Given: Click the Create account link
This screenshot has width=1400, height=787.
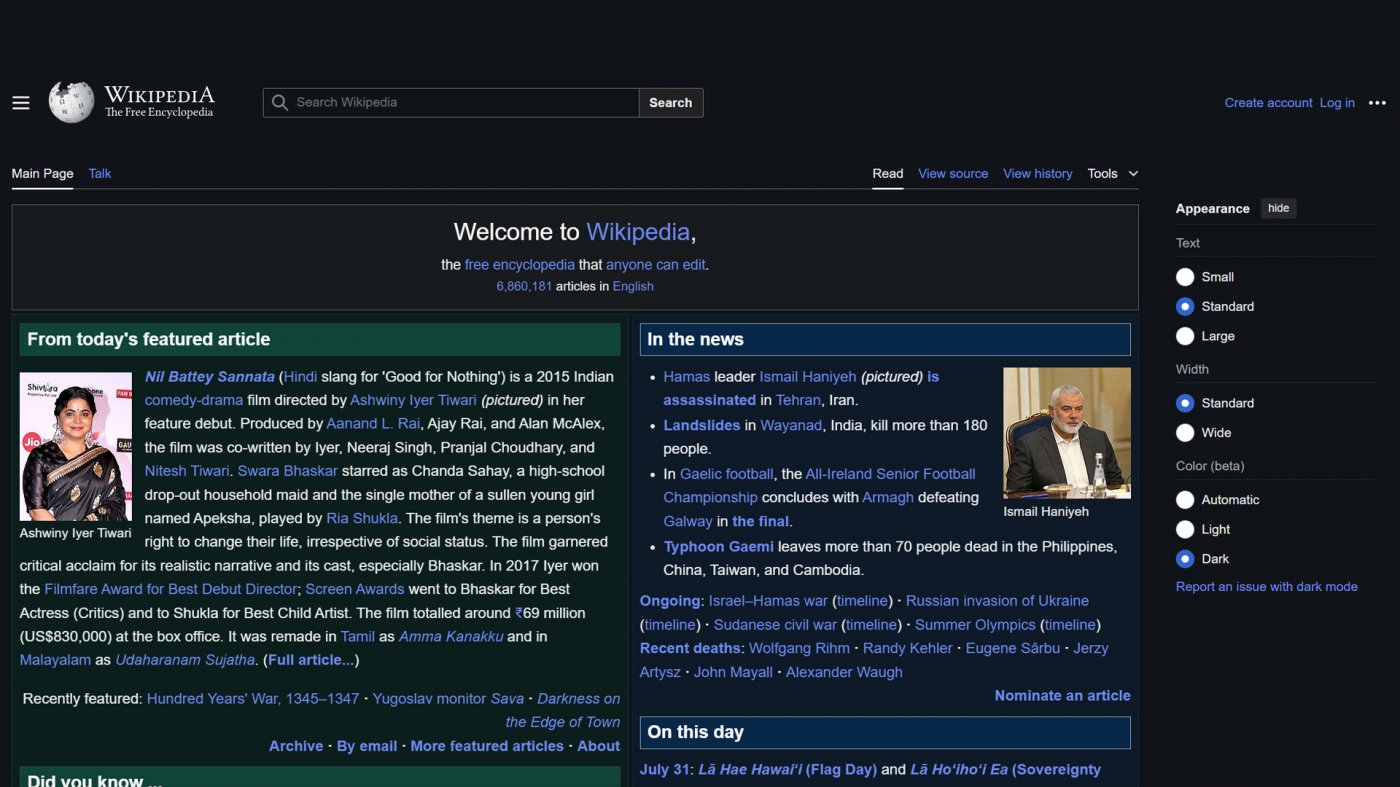Looking at the screenshot, I should tap(1268, 102).
